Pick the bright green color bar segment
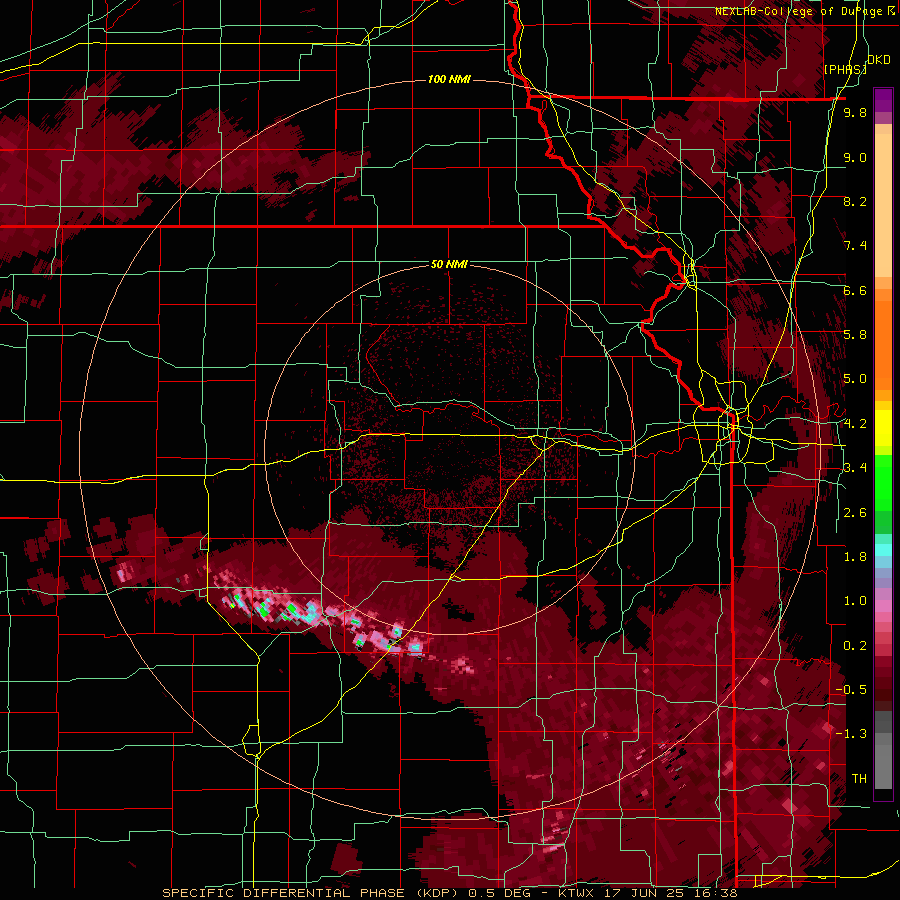900x900 pixels. pos(883,485)
